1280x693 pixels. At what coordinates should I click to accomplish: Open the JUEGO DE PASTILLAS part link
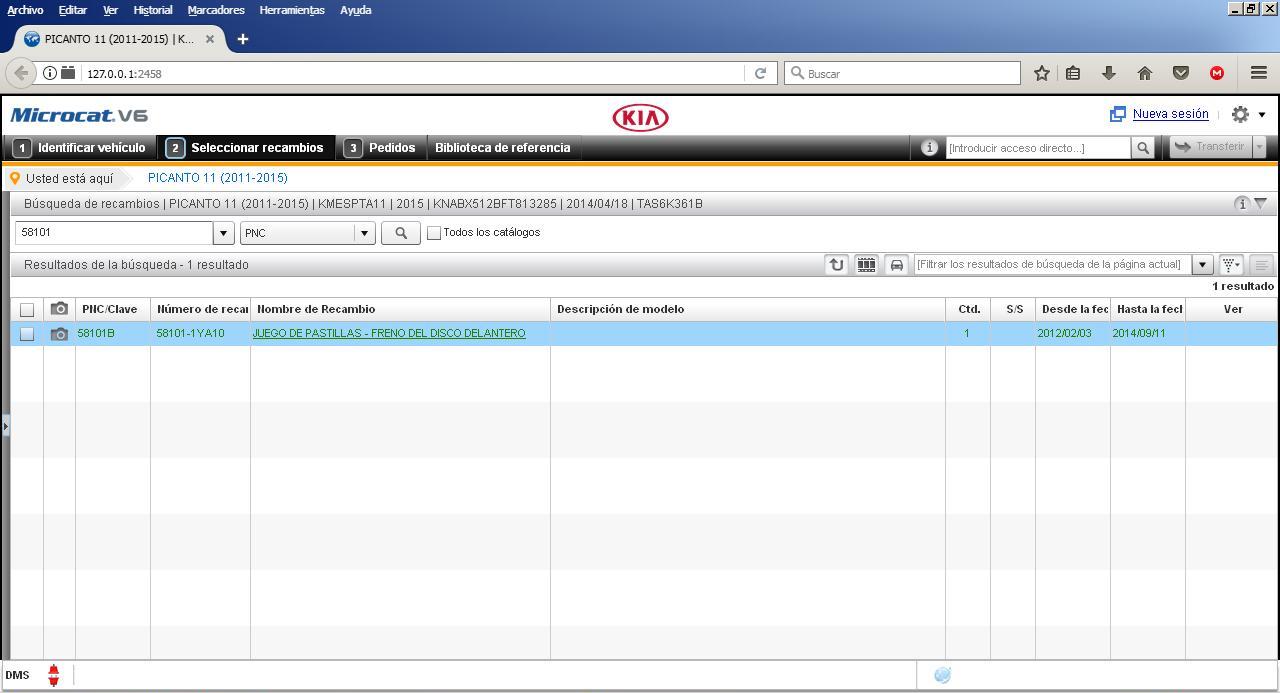coord(390,333)
